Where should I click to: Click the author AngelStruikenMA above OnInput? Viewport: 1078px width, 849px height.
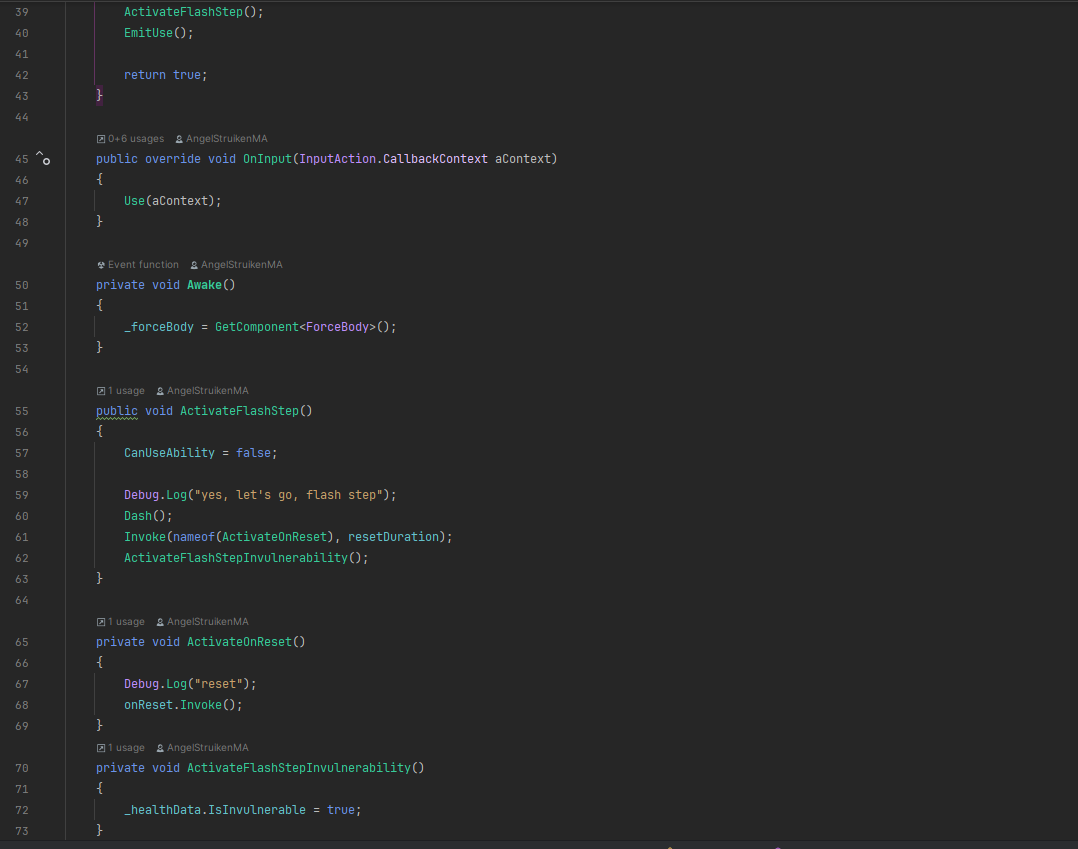point(226,139)
